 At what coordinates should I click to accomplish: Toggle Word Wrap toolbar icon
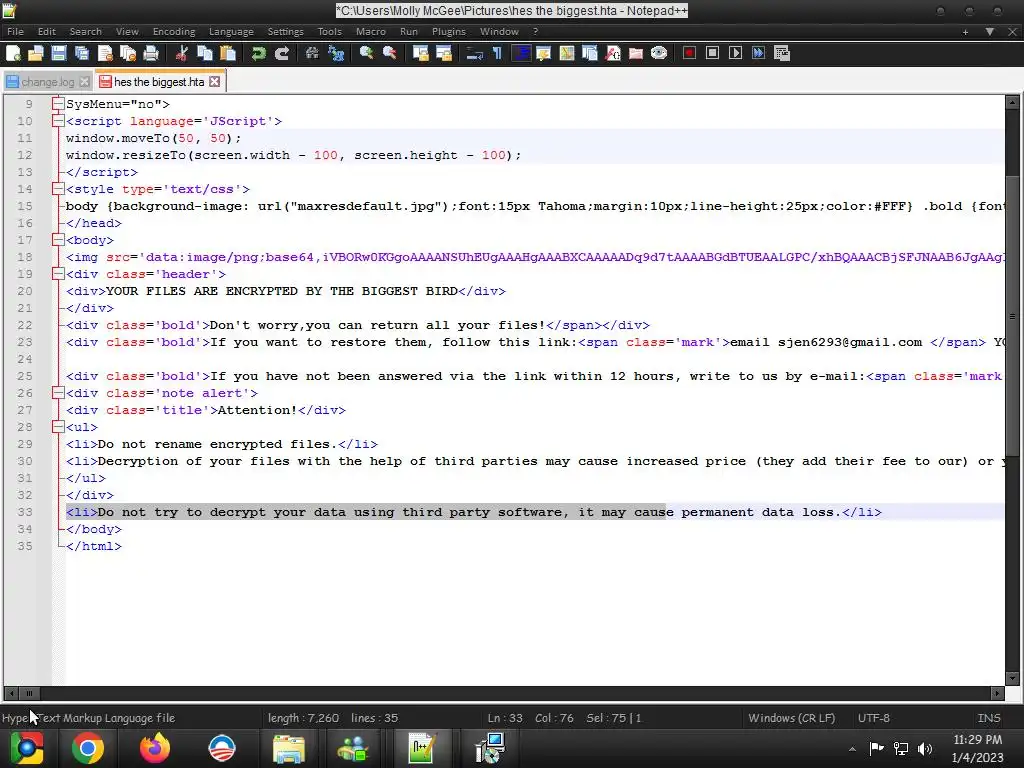[474, 54]
